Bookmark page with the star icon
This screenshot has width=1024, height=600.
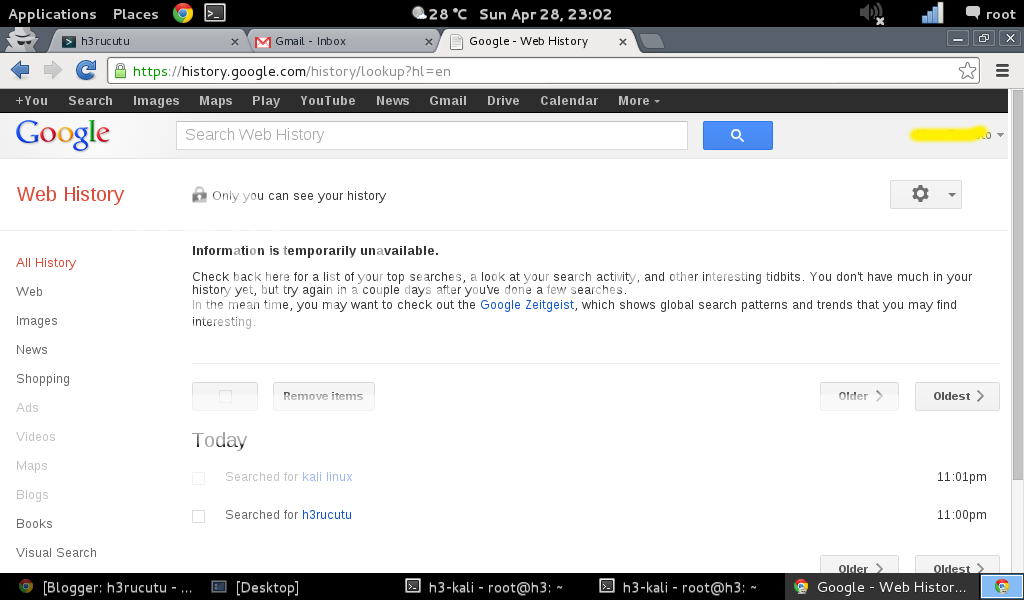(967, 71)
